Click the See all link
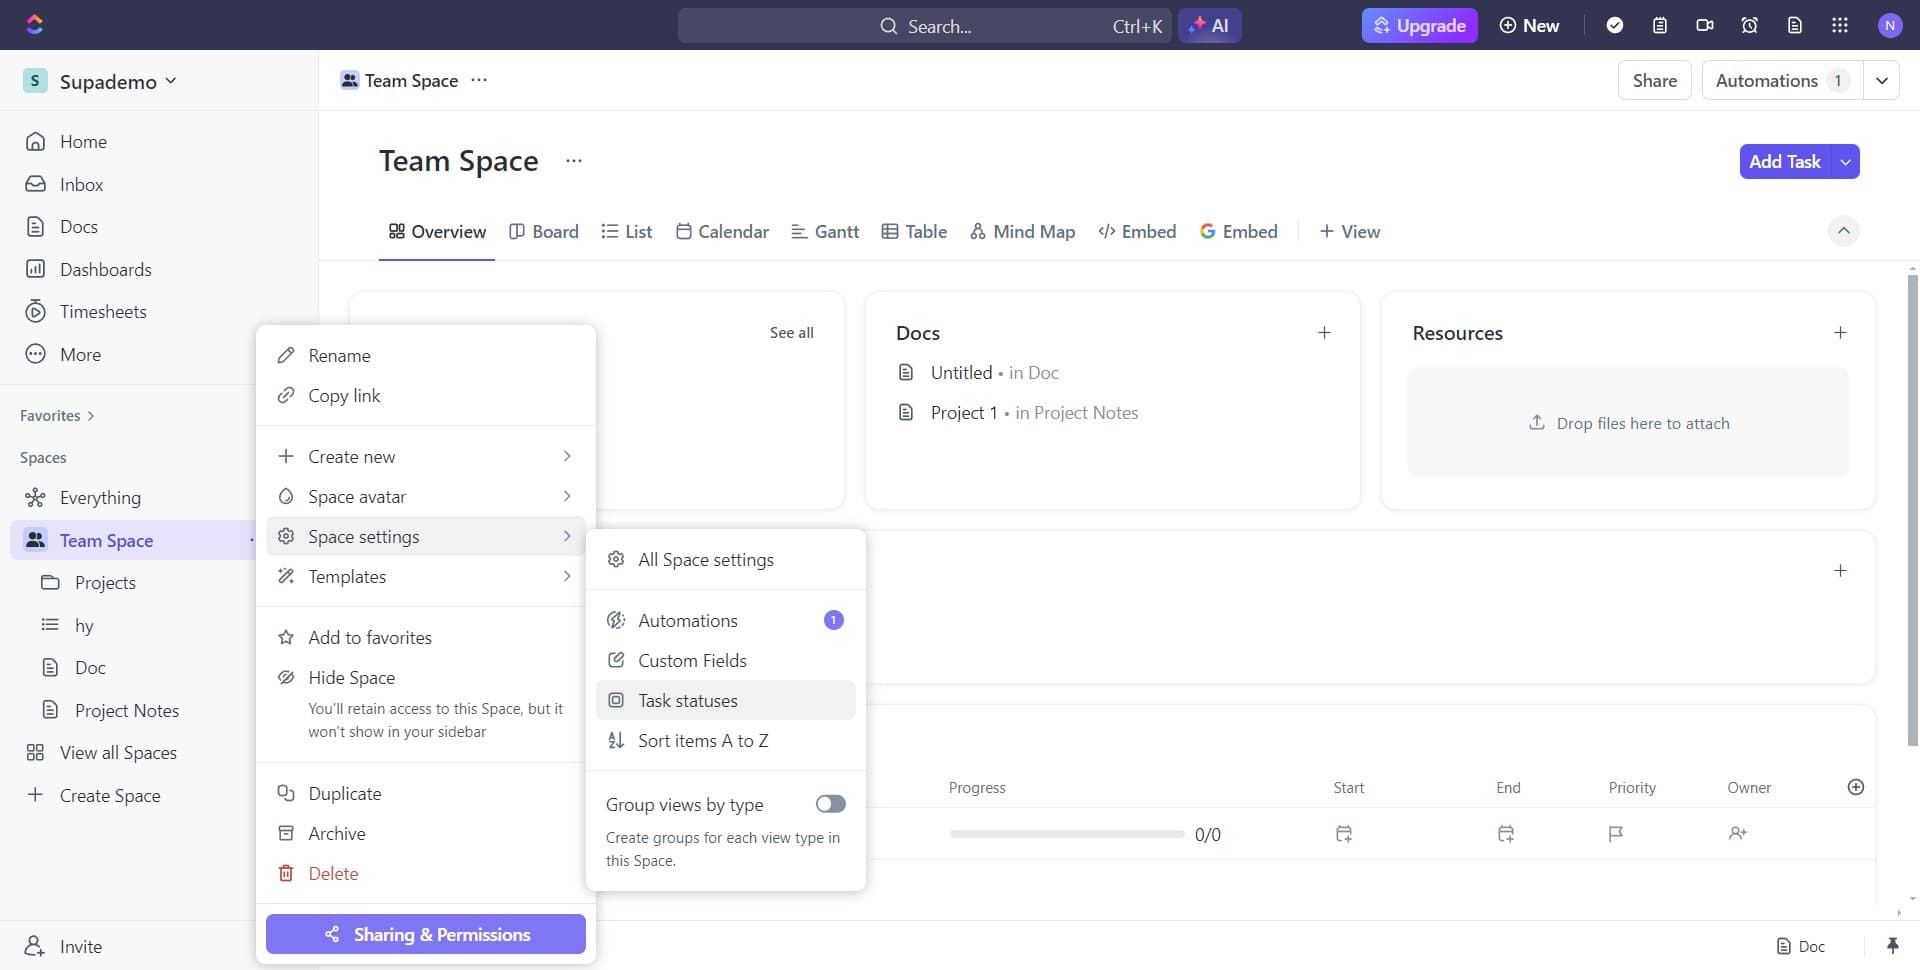Image resolution: width=1920 pixels, height=970 pixels. [791, 332]
